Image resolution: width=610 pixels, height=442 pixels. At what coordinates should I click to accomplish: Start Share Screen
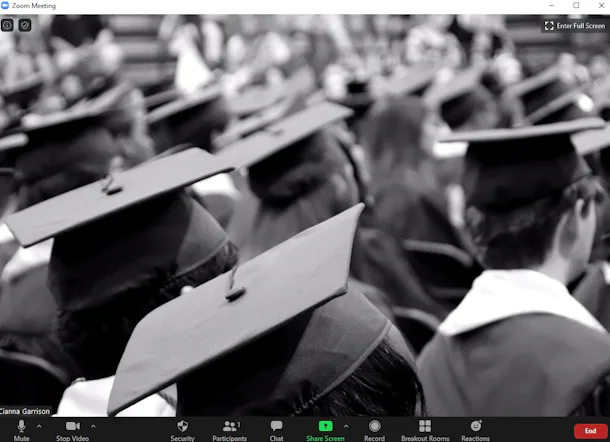pyautogui.click(x=325, y=430)
